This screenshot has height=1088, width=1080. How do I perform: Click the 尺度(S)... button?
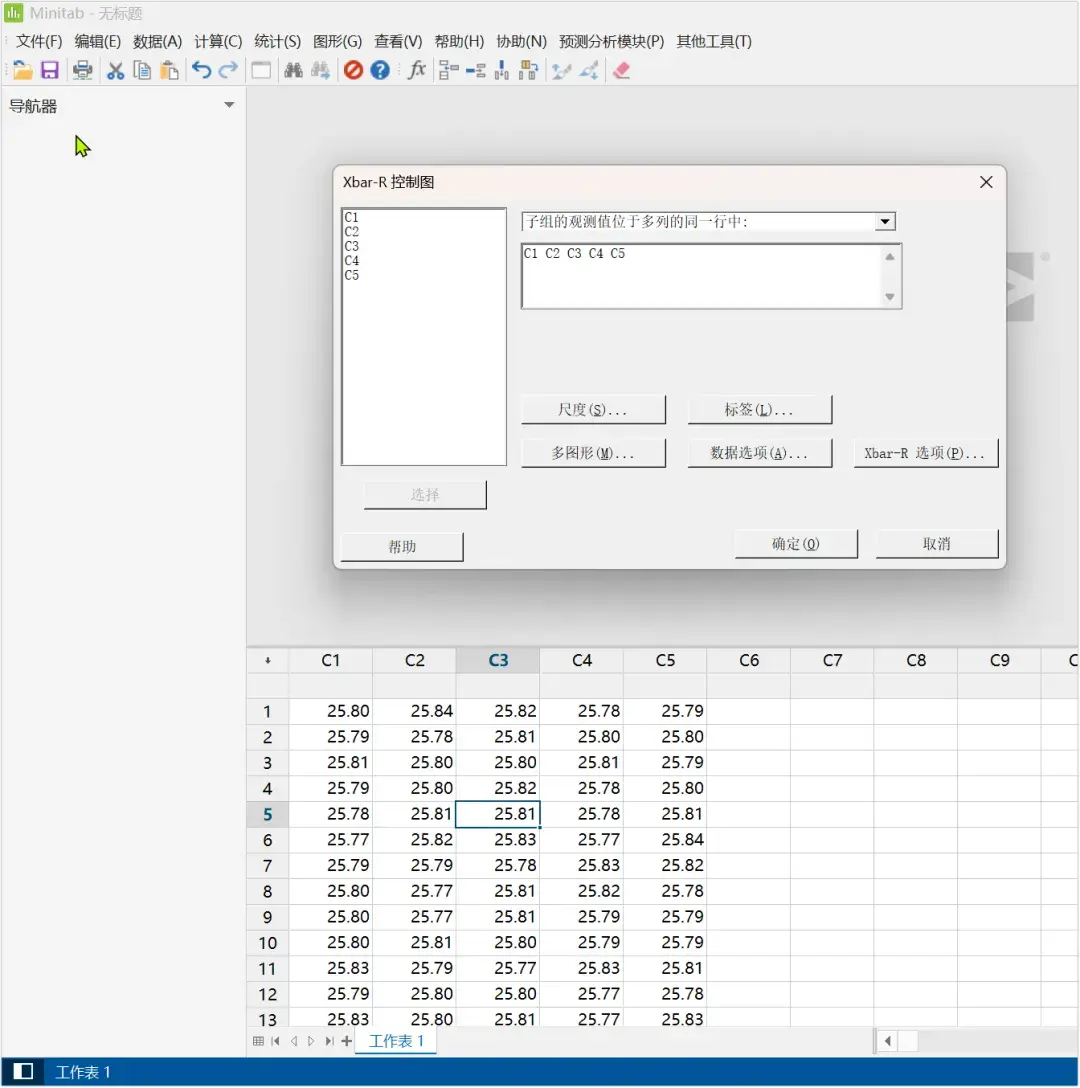click(x=593, y=410)
